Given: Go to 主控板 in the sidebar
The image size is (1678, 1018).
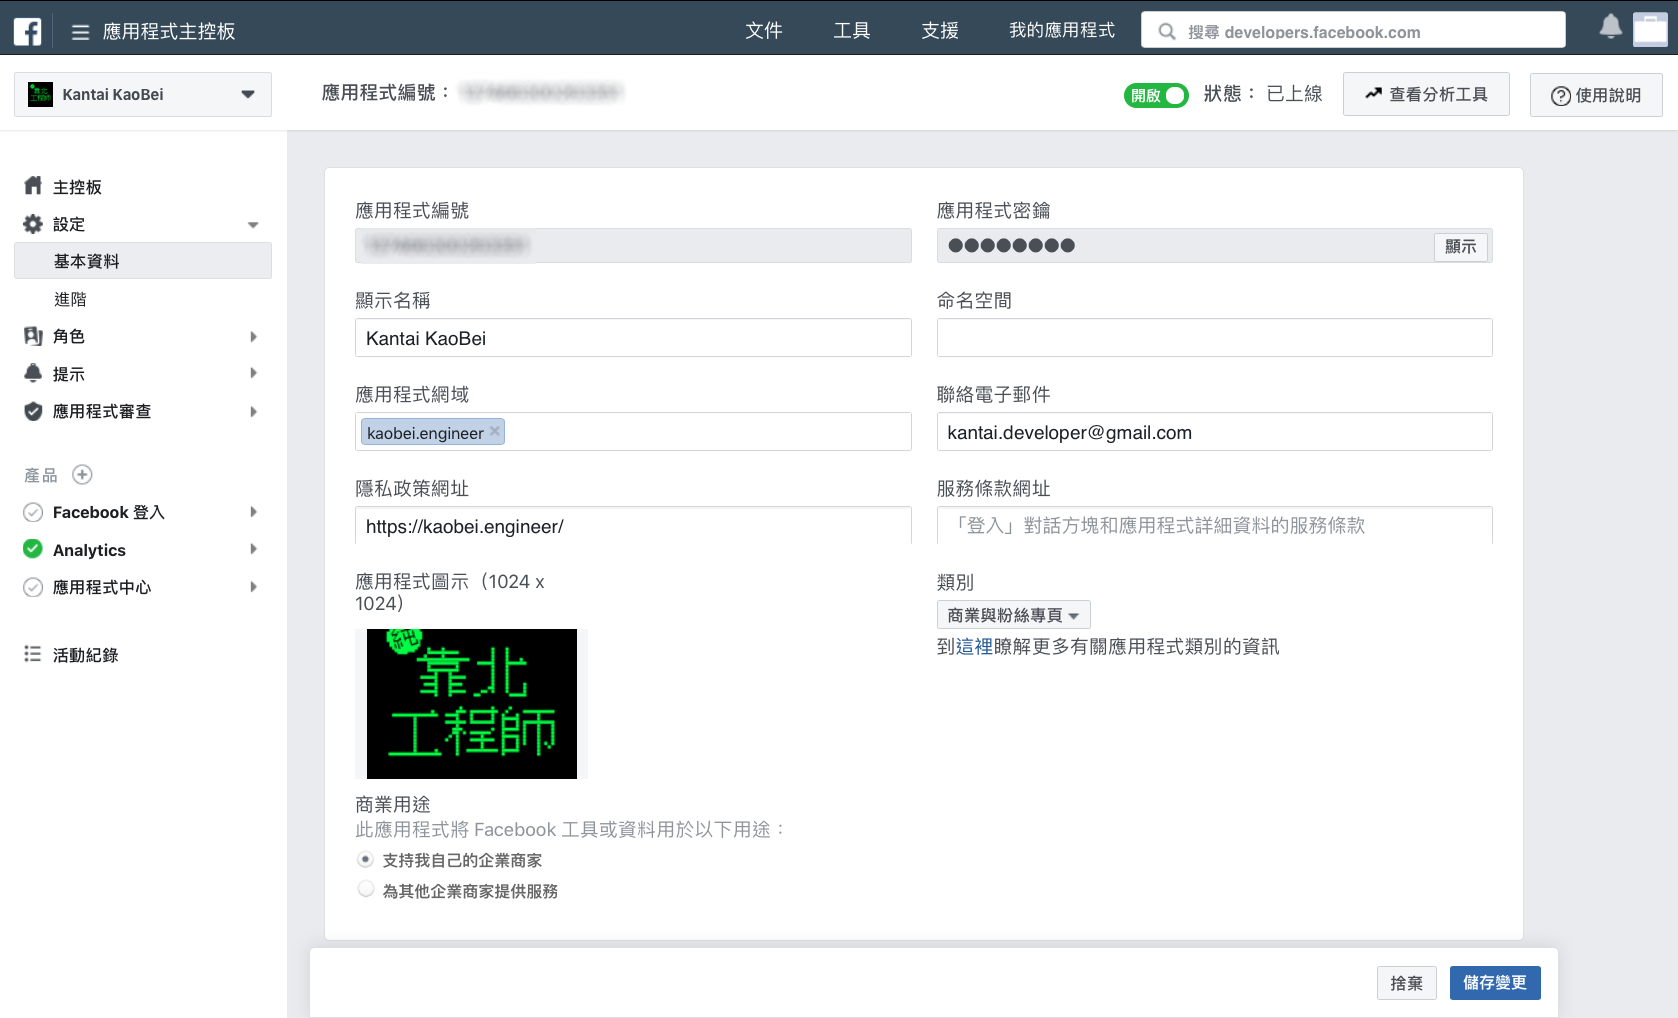Looking at the screenshot, I should pos(77,187).
